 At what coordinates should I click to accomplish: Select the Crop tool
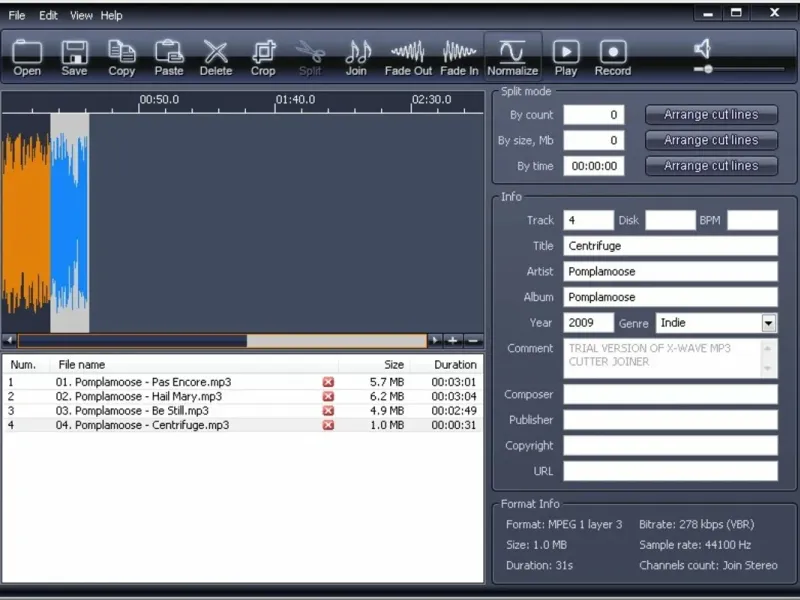[x=263, y=58]
